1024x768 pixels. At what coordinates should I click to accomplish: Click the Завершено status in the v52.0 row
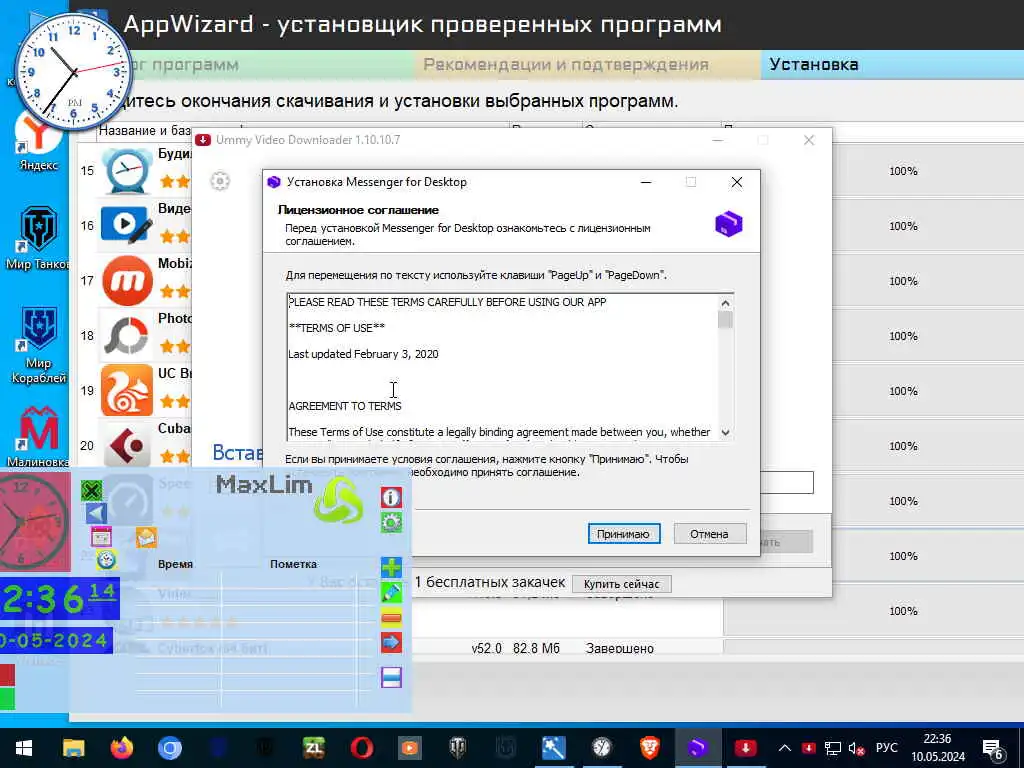point(620,648)
